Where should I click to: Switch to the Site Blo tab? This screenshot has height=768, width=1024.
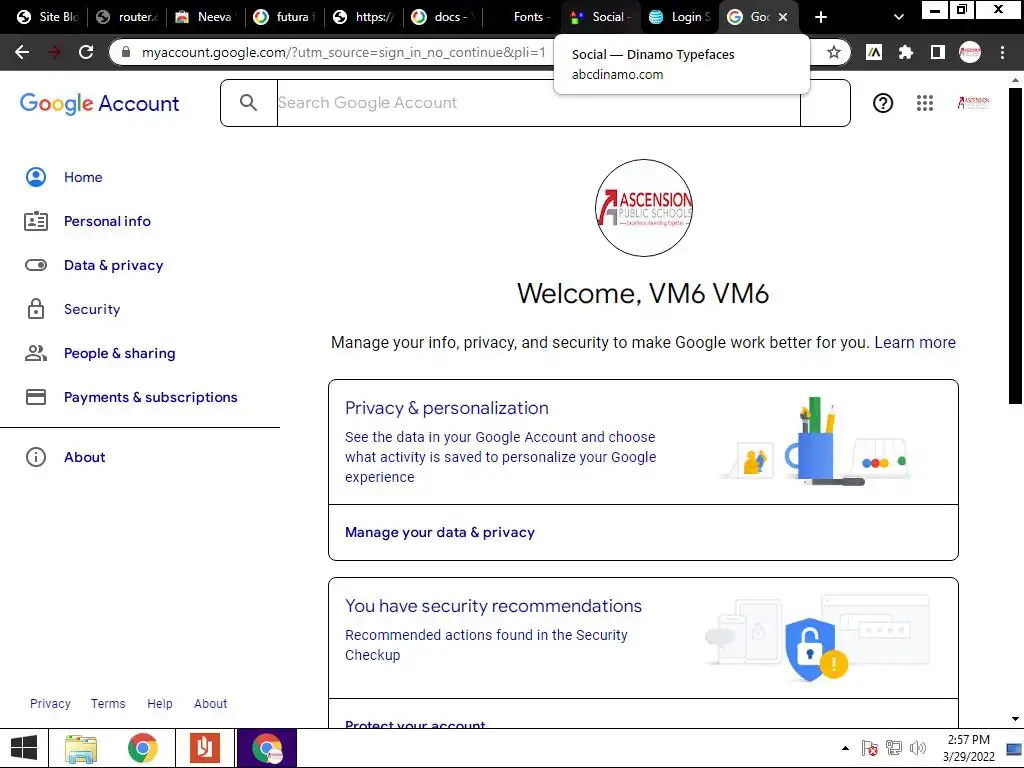(48, 17)
